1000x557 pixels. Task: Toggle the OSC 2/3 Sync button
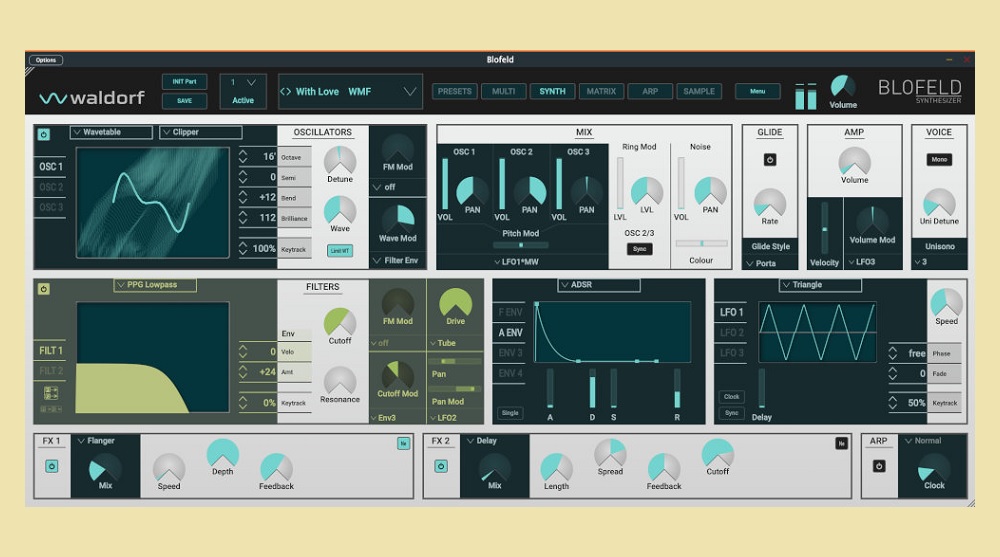click(x=640, y=249)
